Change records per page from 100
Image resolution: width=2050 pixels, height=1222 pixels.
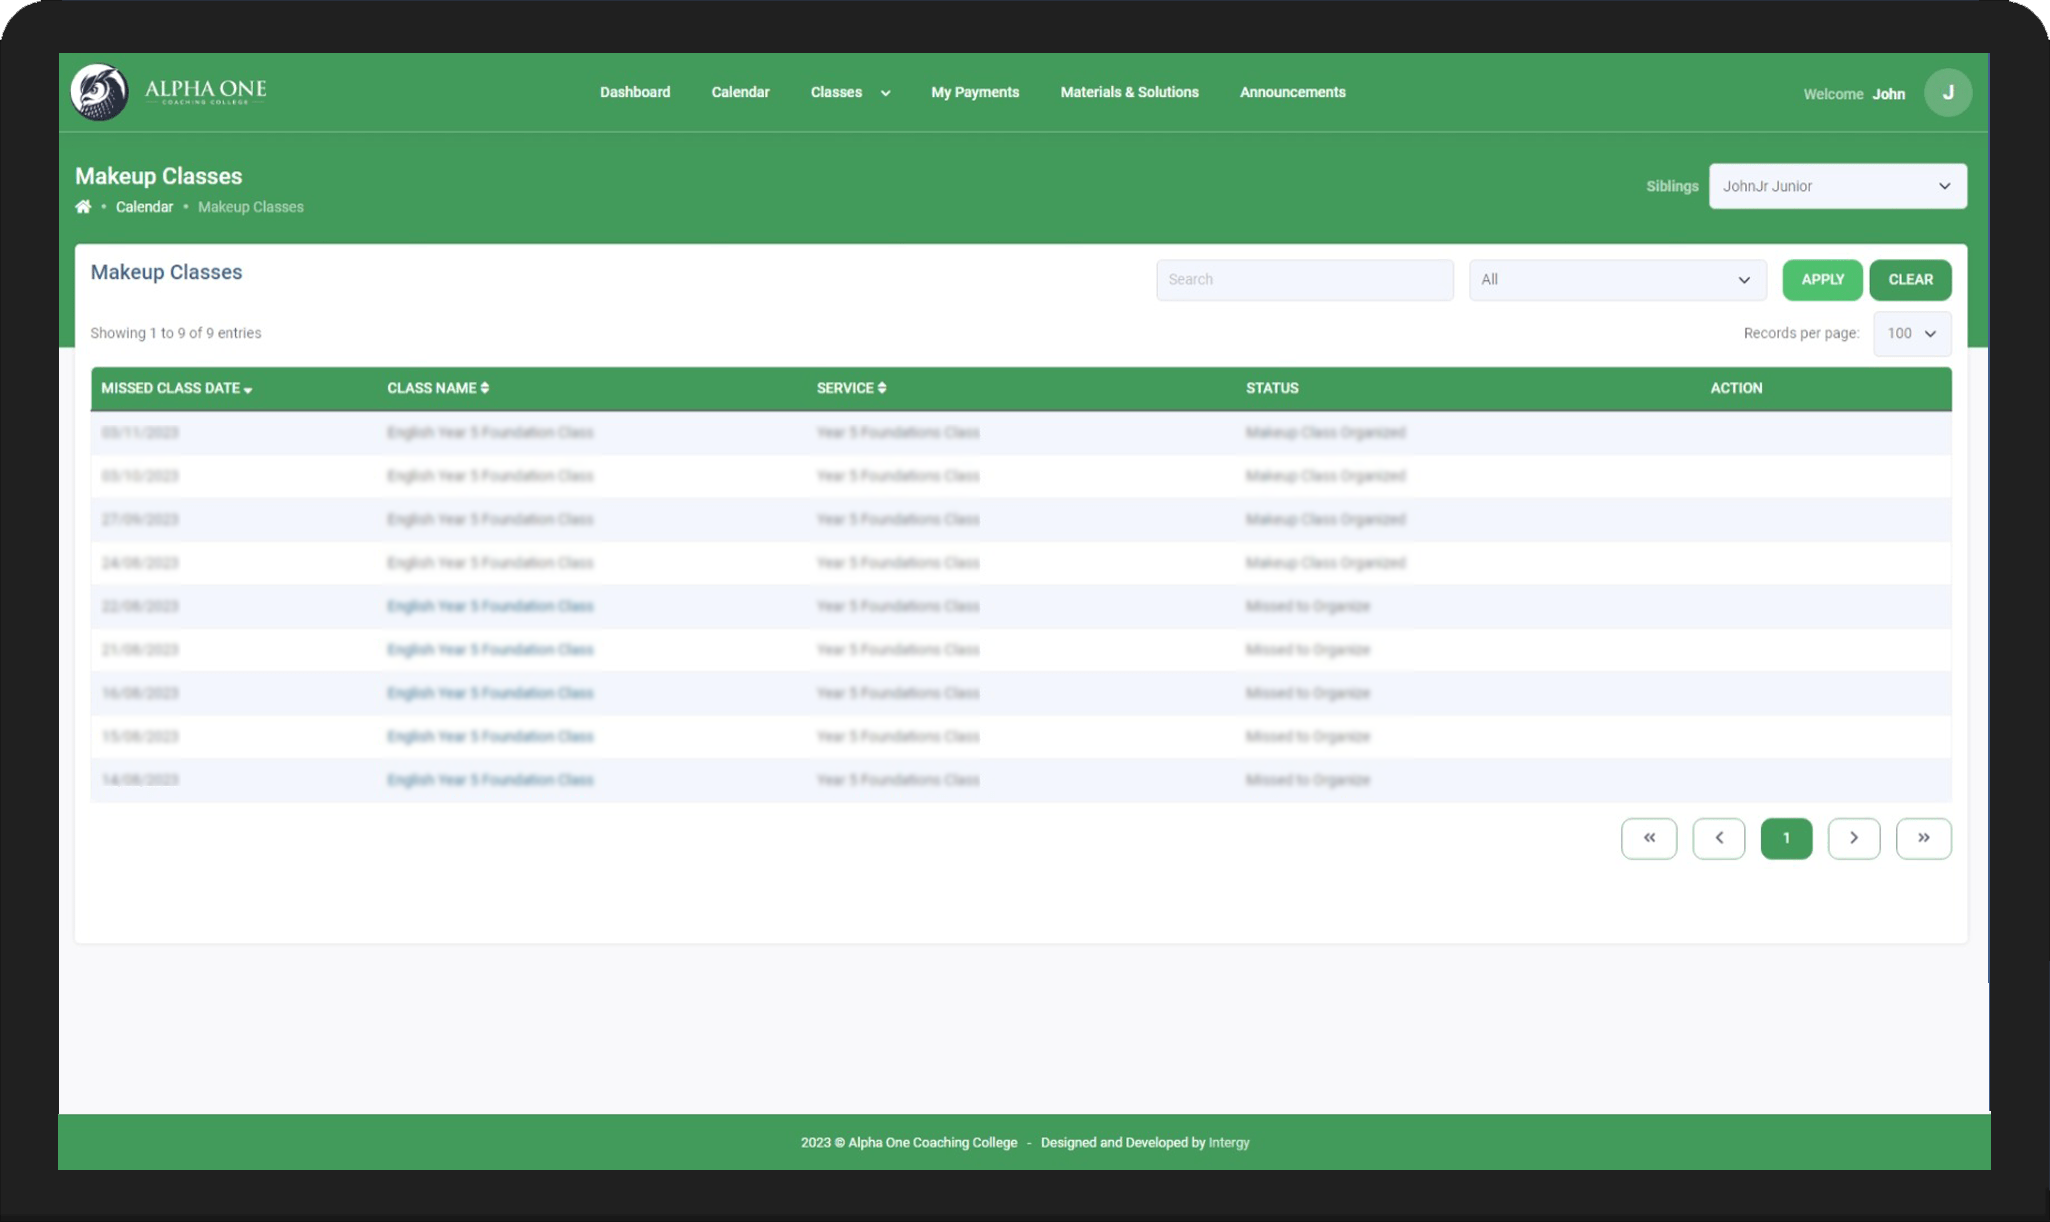point(1911,334)
